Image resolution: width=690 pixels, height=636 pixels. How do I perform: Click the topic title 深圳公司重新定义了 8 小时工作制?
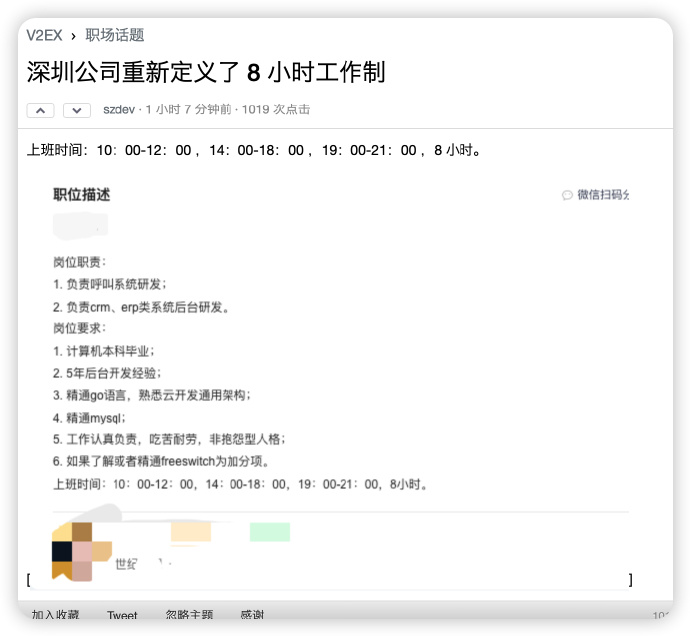coord(206,72)
